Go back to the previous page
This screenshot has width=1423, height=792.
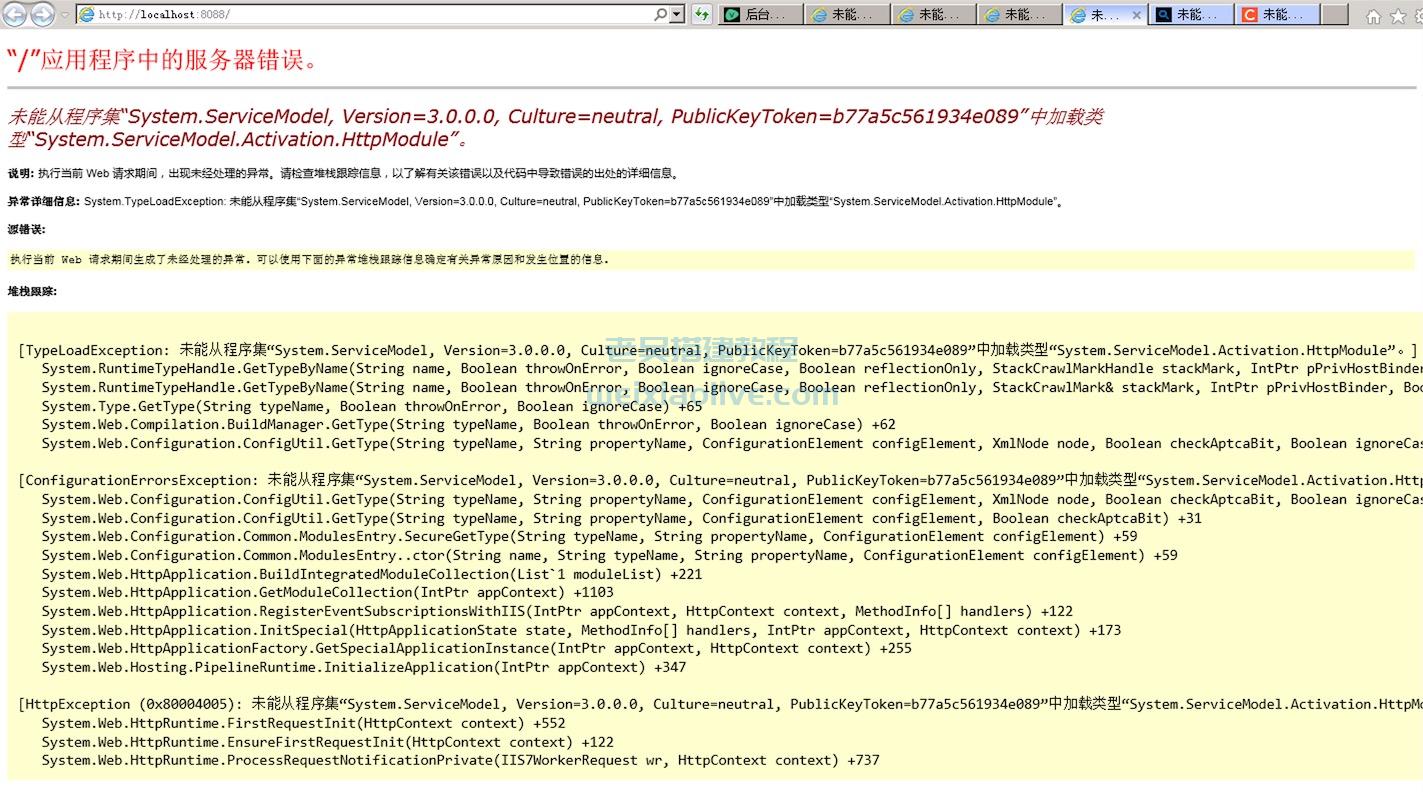pos(14,14)
